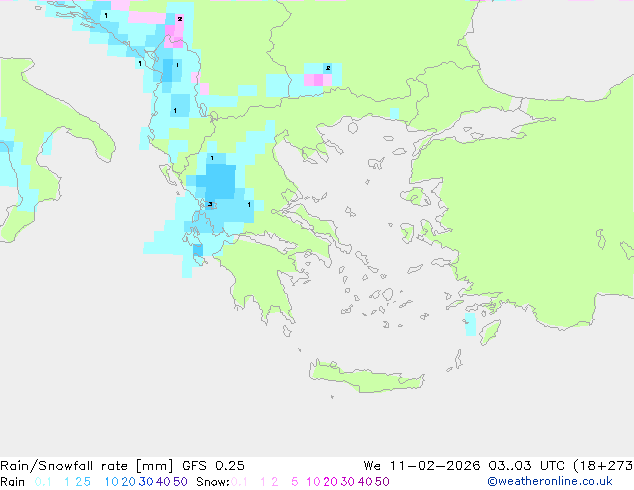Select snow legend value 0.1
Image resolution: width=634 pixels, height=490 pixels.
coord(239,482)
